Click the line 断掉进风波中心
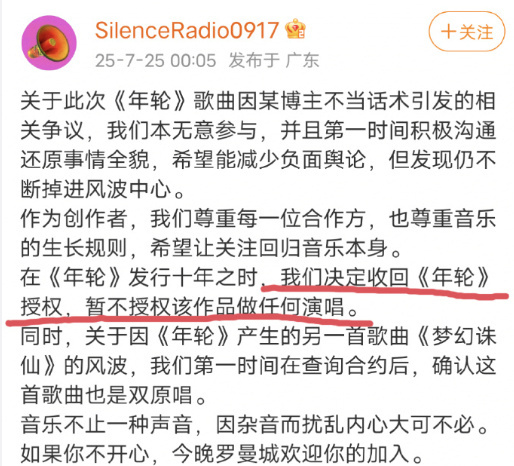 (x=102, y=189)
